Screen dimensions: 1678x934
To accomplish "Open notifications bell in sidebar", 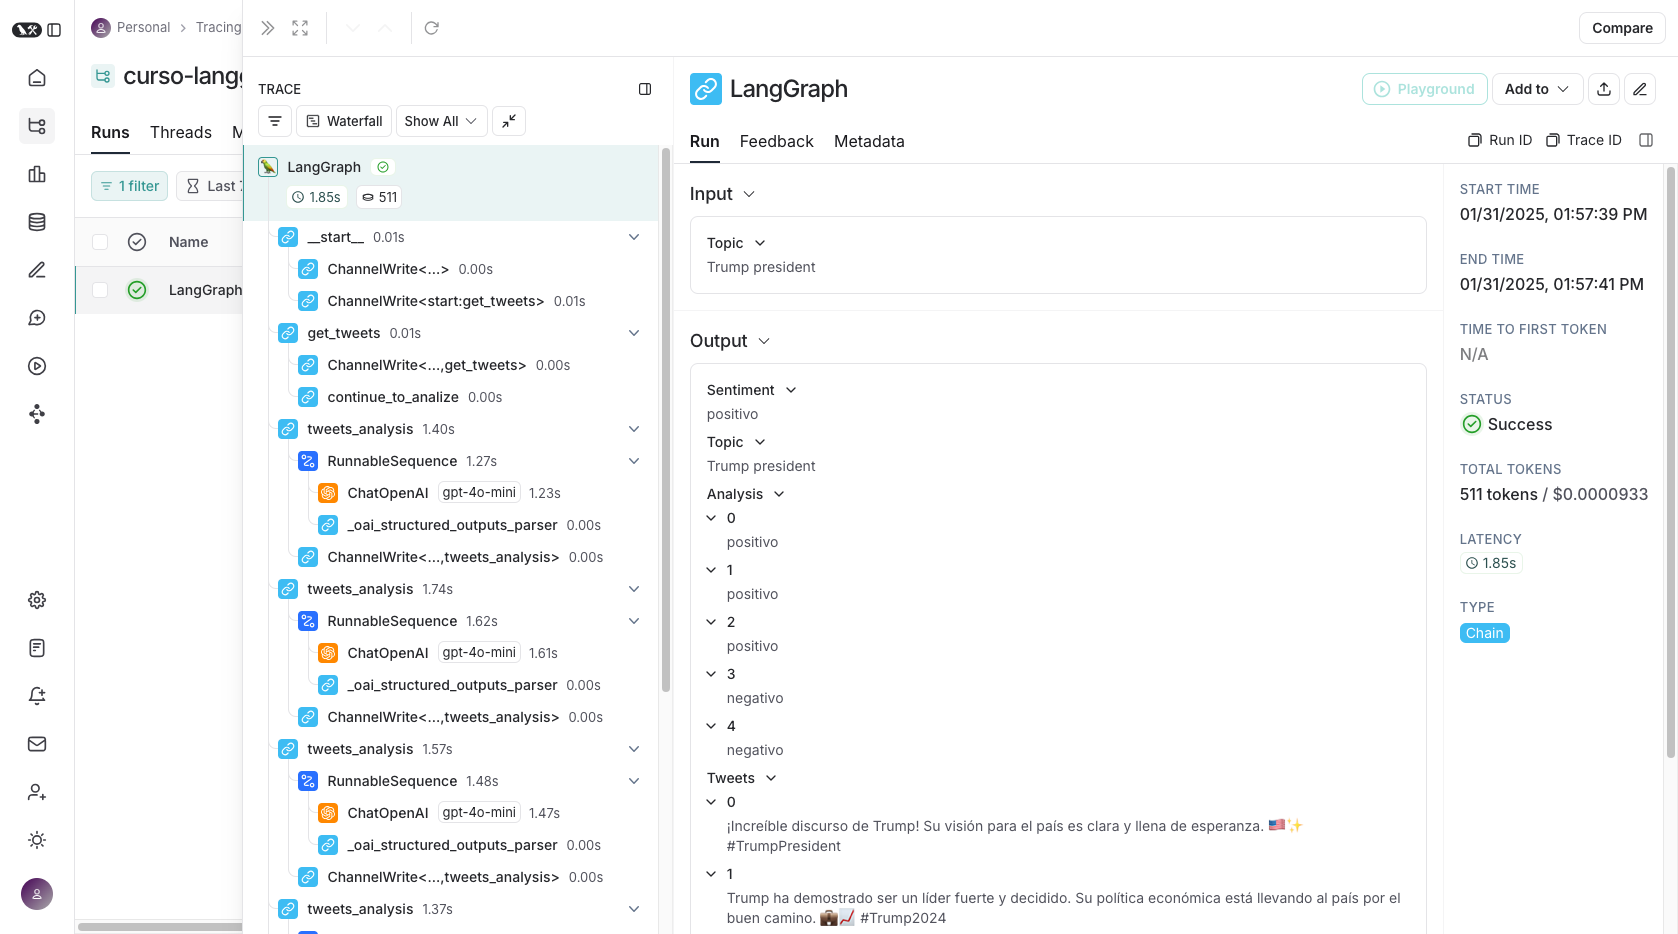I will click(37, 696).
